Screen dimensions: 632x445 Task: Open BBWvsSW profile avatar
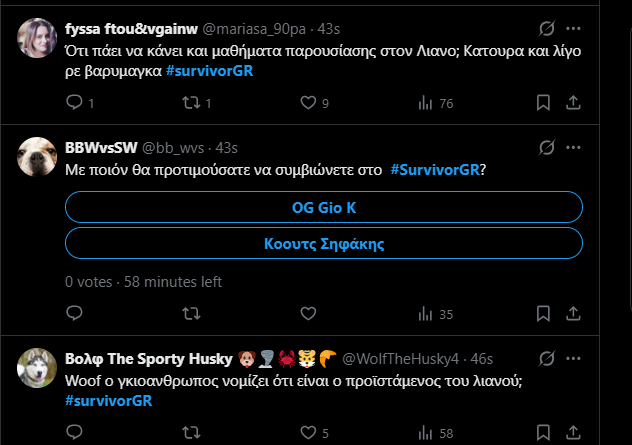(36, 153)
